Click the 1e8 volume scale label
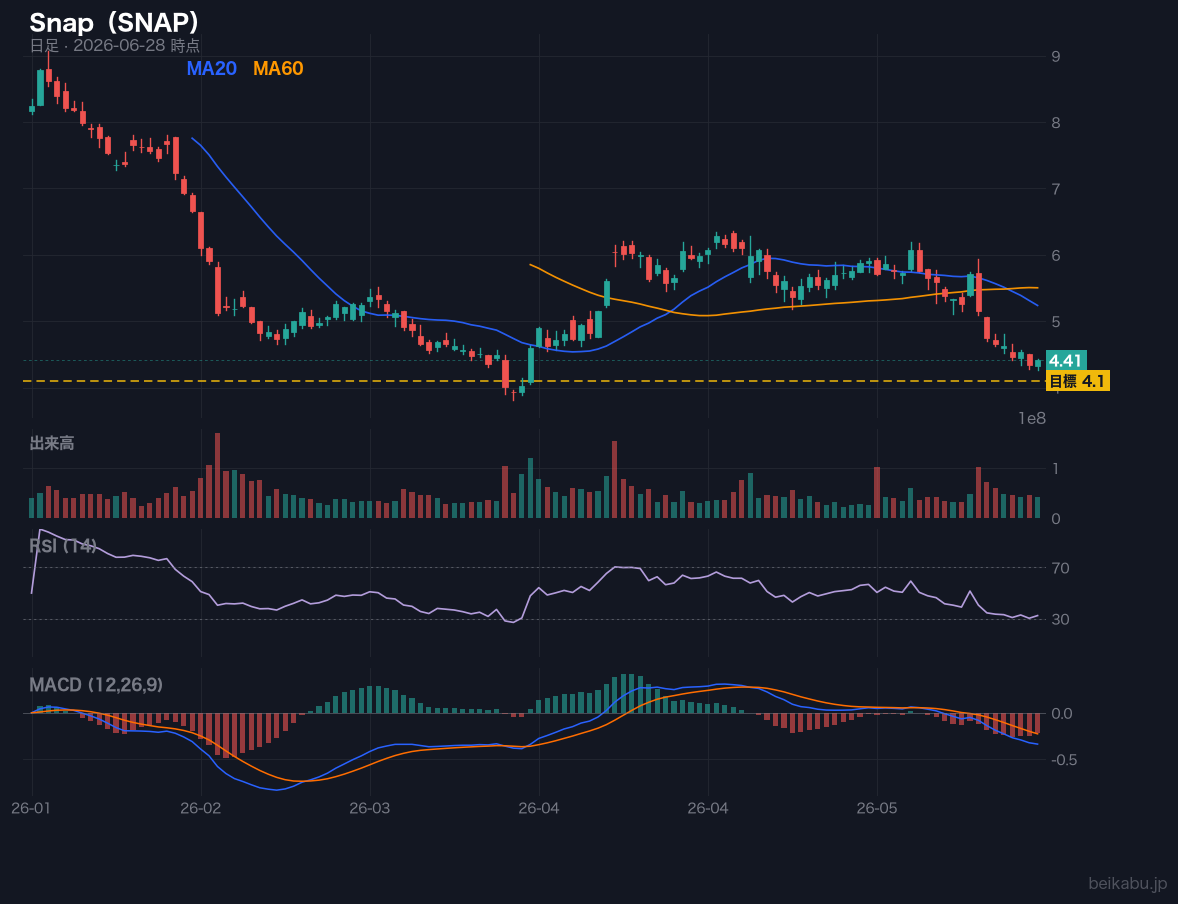The height and width of the screenshot is (904, 1178). coord(1032,419)
